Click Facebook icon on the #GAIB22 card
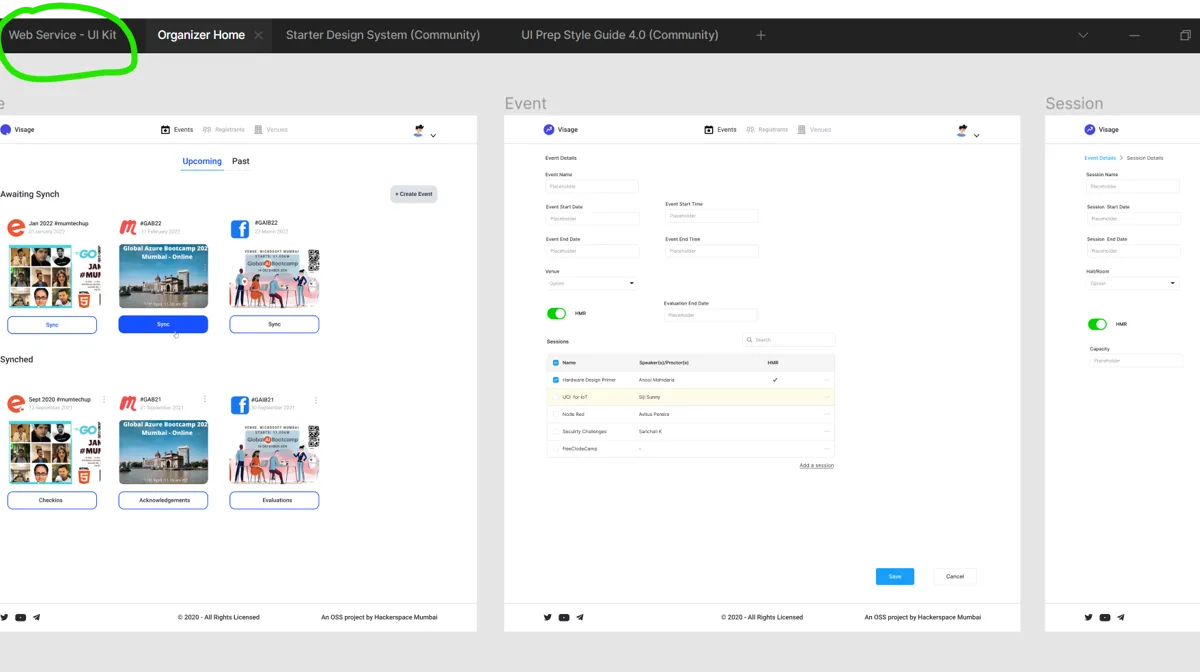Image resolution: width=1200 pixels, height=672 pixels. pyautogui.click(x=240, y=229)
